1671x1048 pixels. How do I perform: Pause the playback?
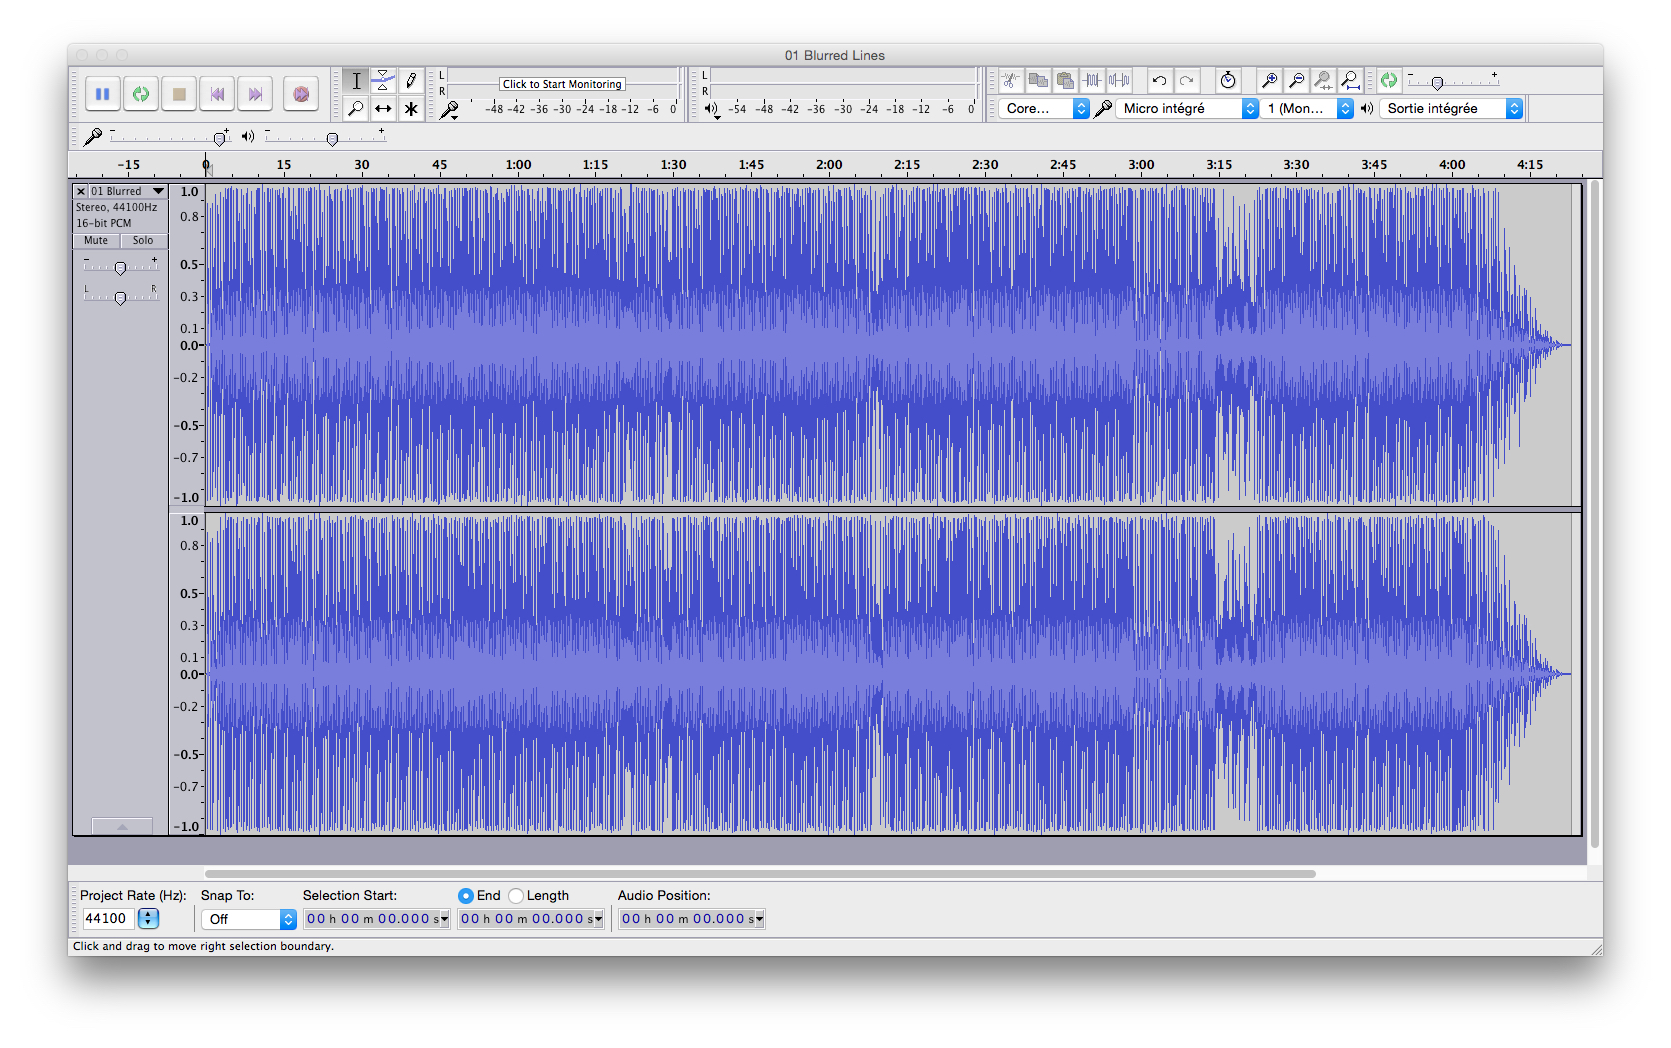tap(102, 93)
